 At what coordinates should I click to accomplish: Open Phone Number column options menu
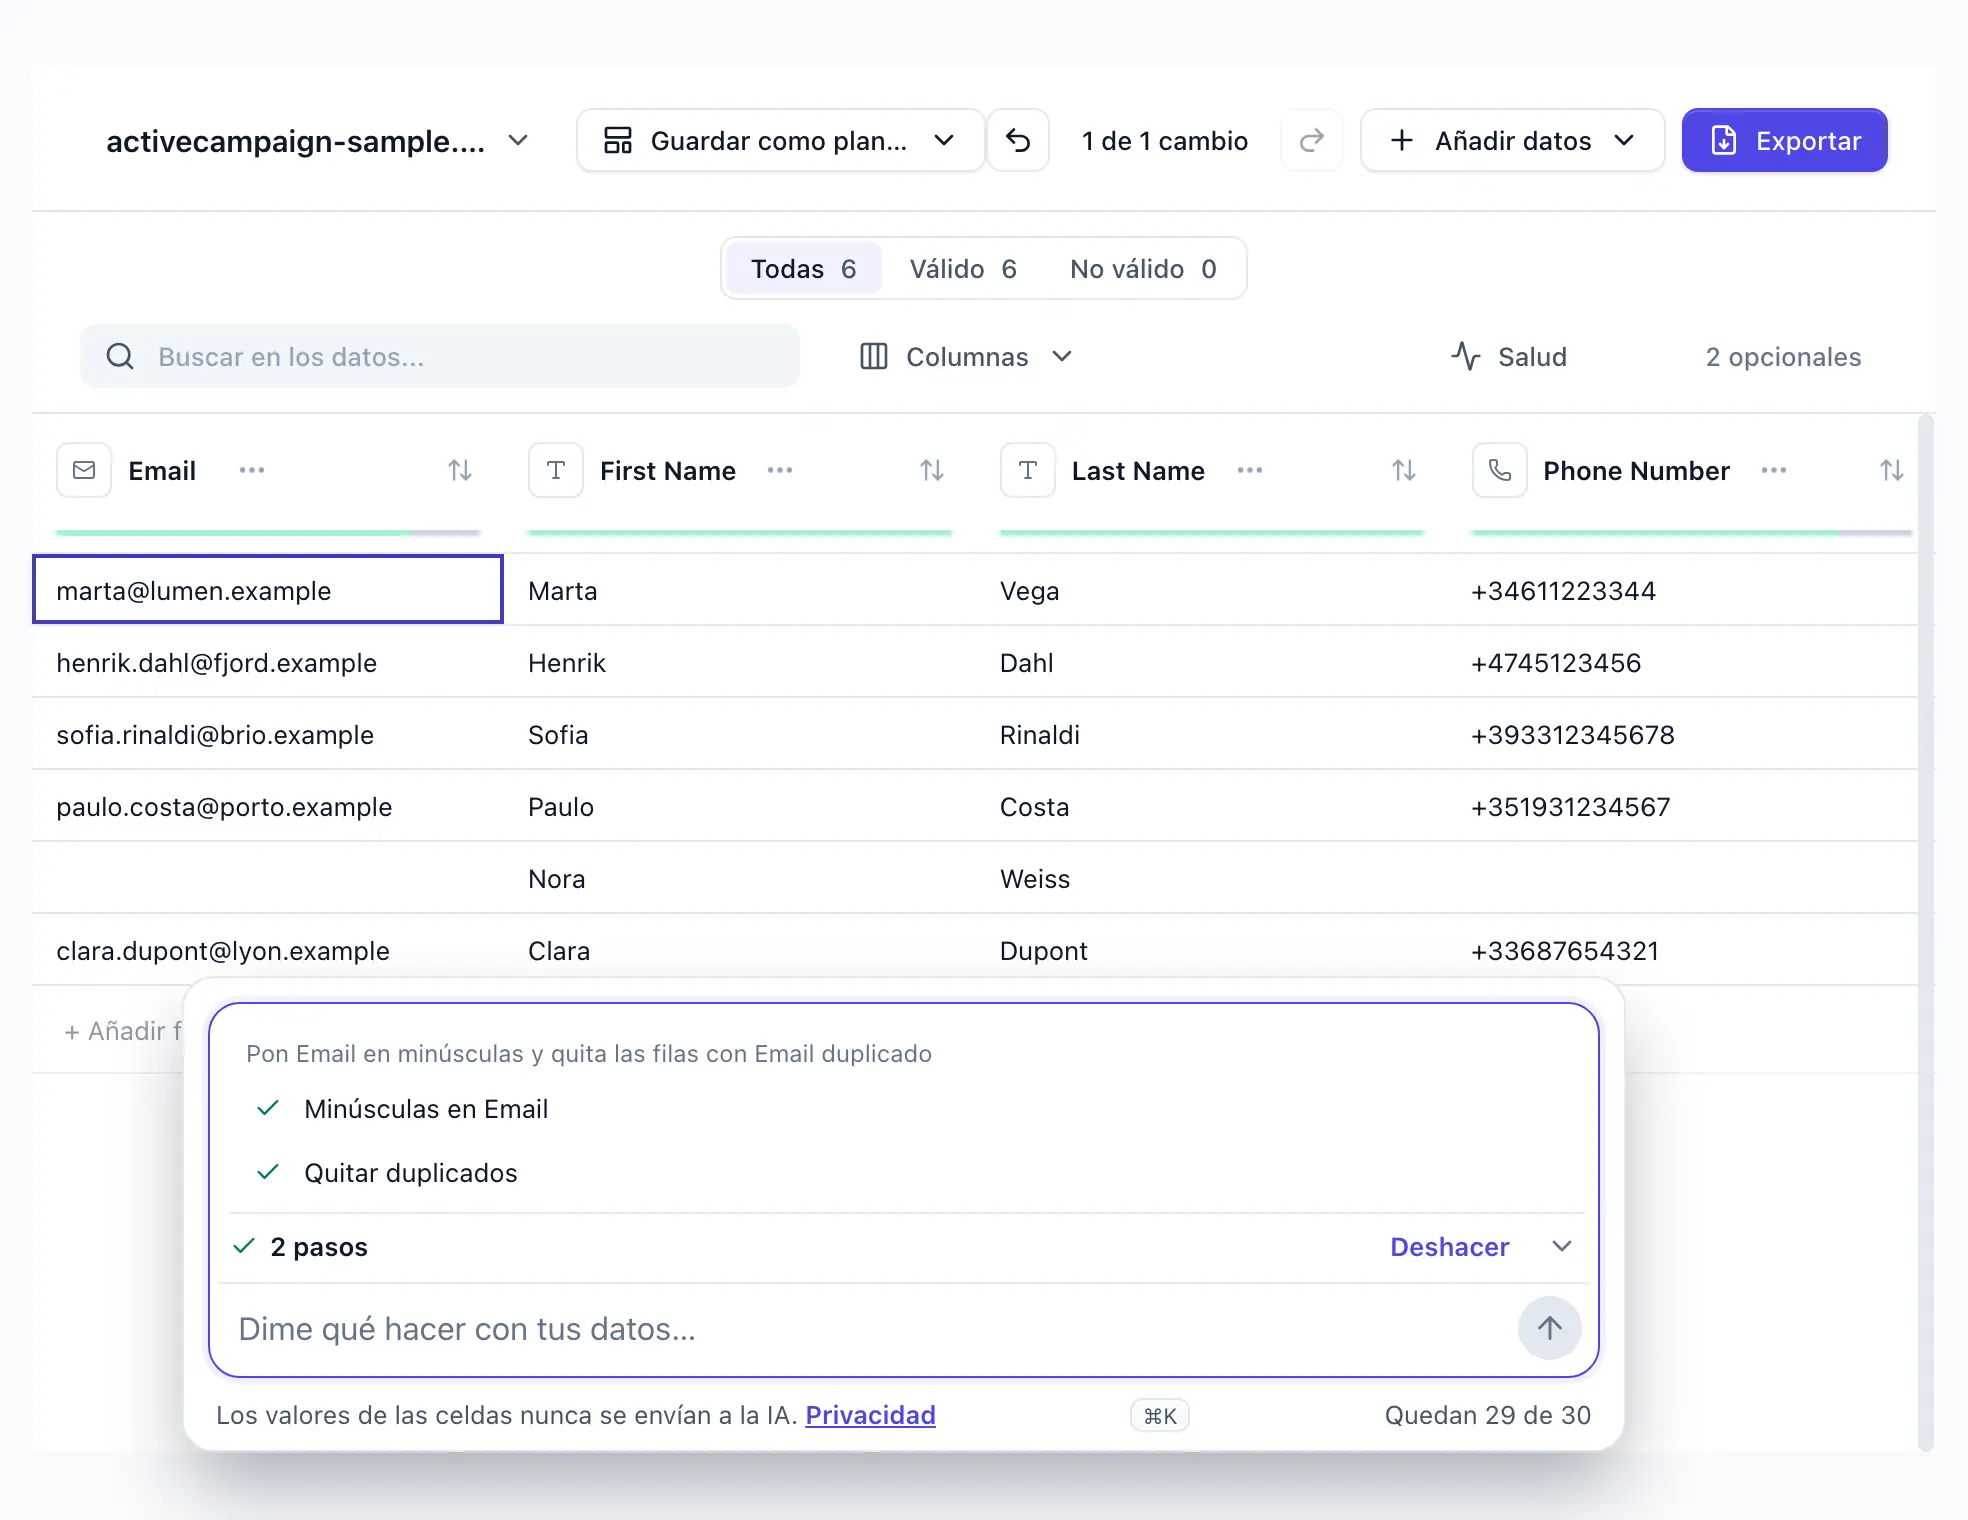(x=1774, y=470)
